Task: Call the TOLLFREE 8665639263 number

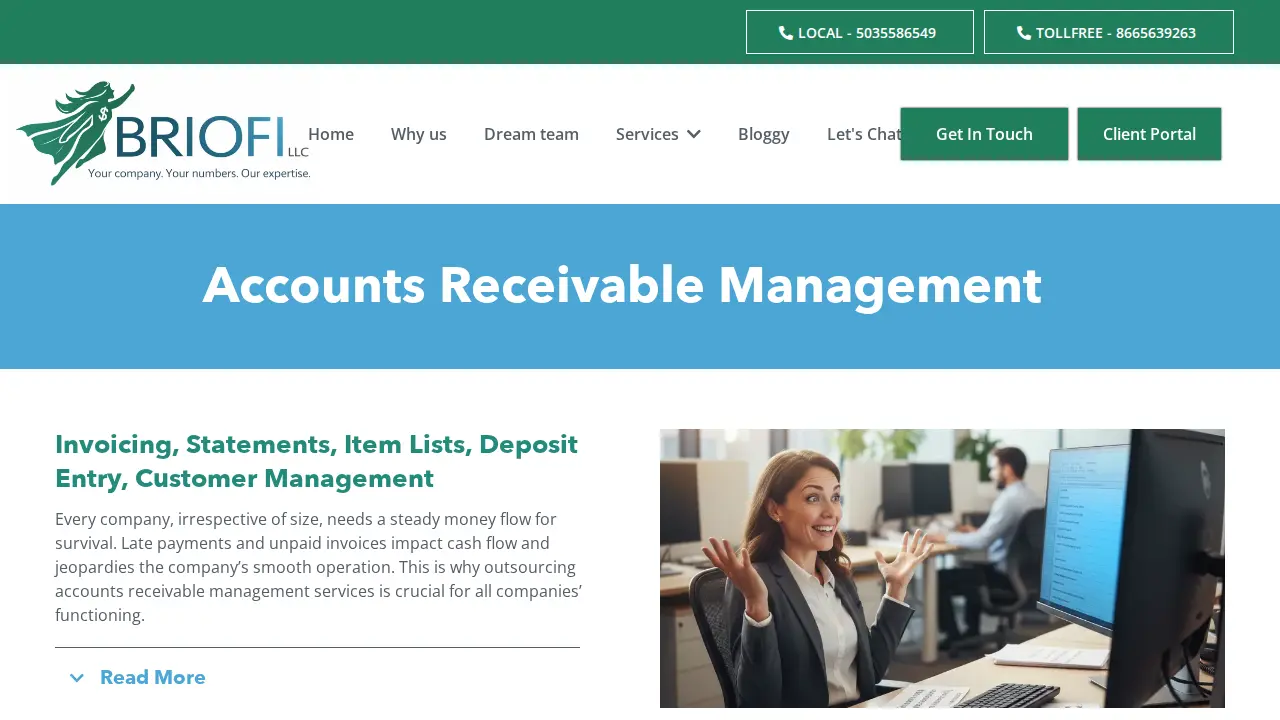Action: tap(1109, 32)
